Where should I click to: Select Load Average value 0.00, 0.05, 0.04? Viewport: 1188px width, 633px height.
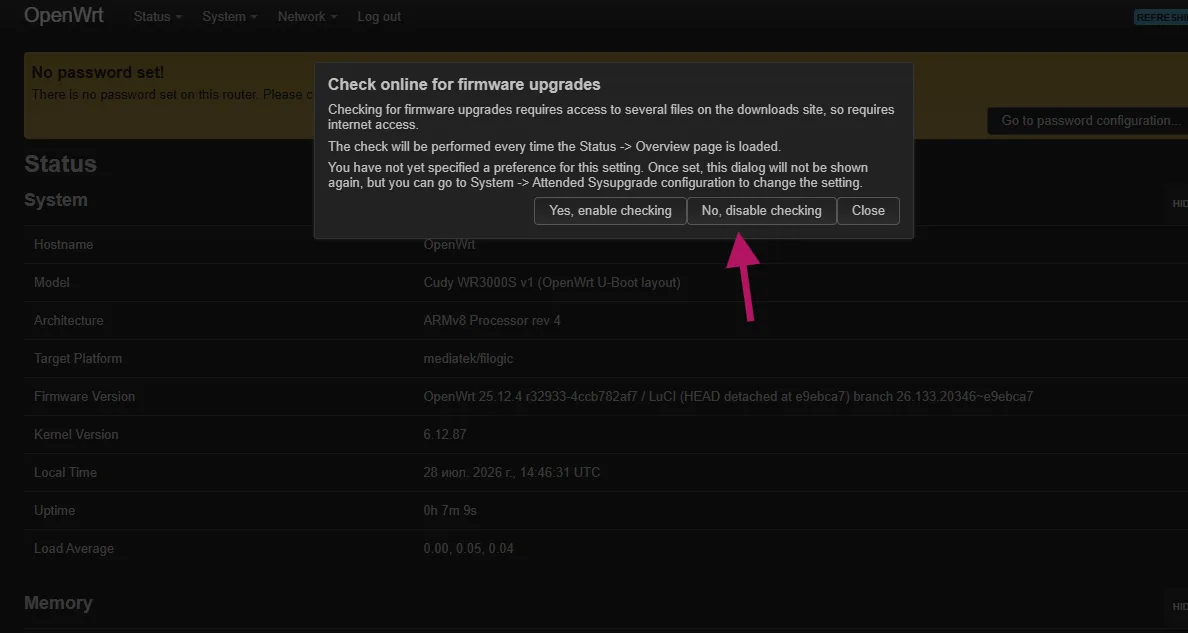coord(468,548)
